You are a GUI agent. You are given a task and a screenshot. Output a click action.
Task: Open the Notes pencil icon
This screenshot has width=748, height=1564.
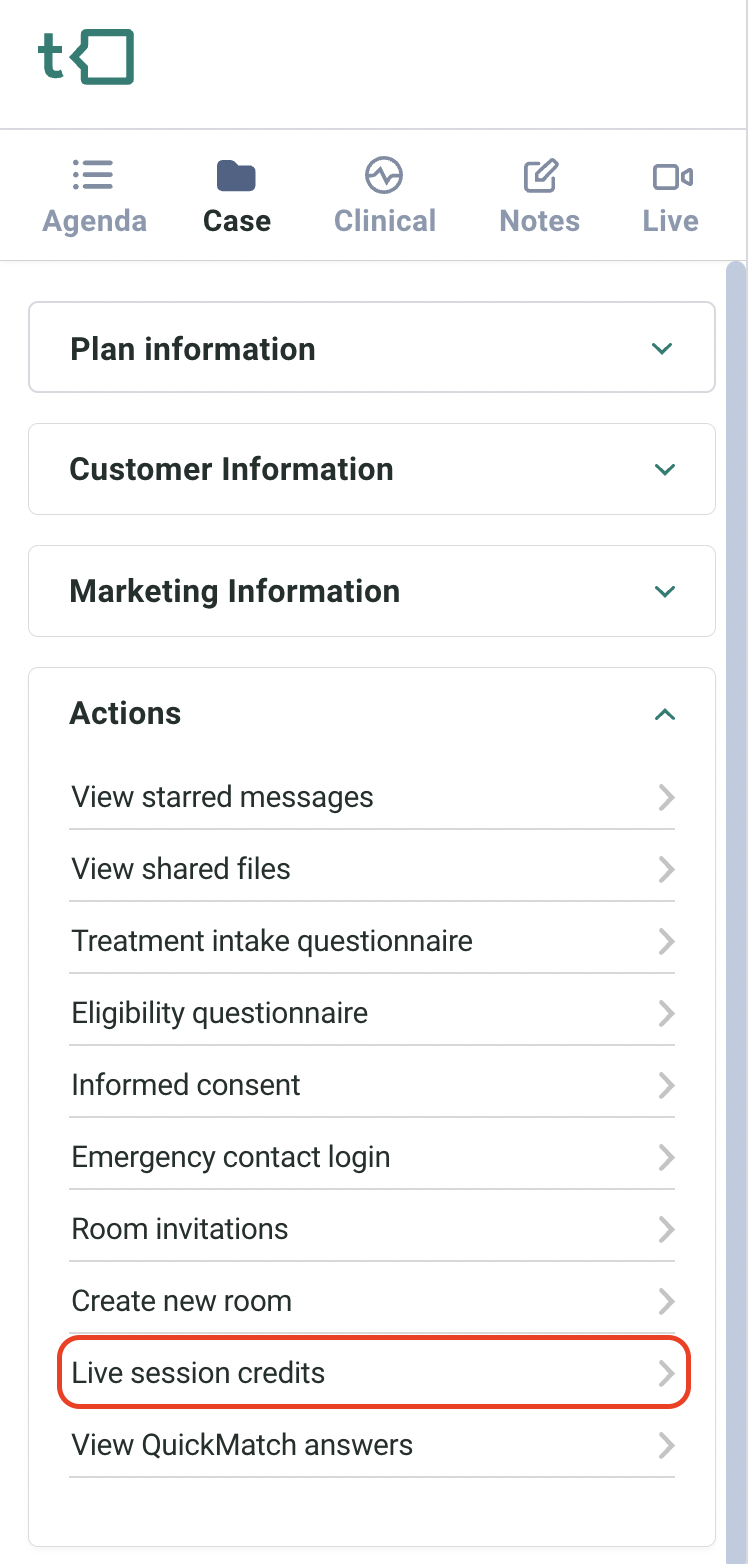click(x=540, y=176)
